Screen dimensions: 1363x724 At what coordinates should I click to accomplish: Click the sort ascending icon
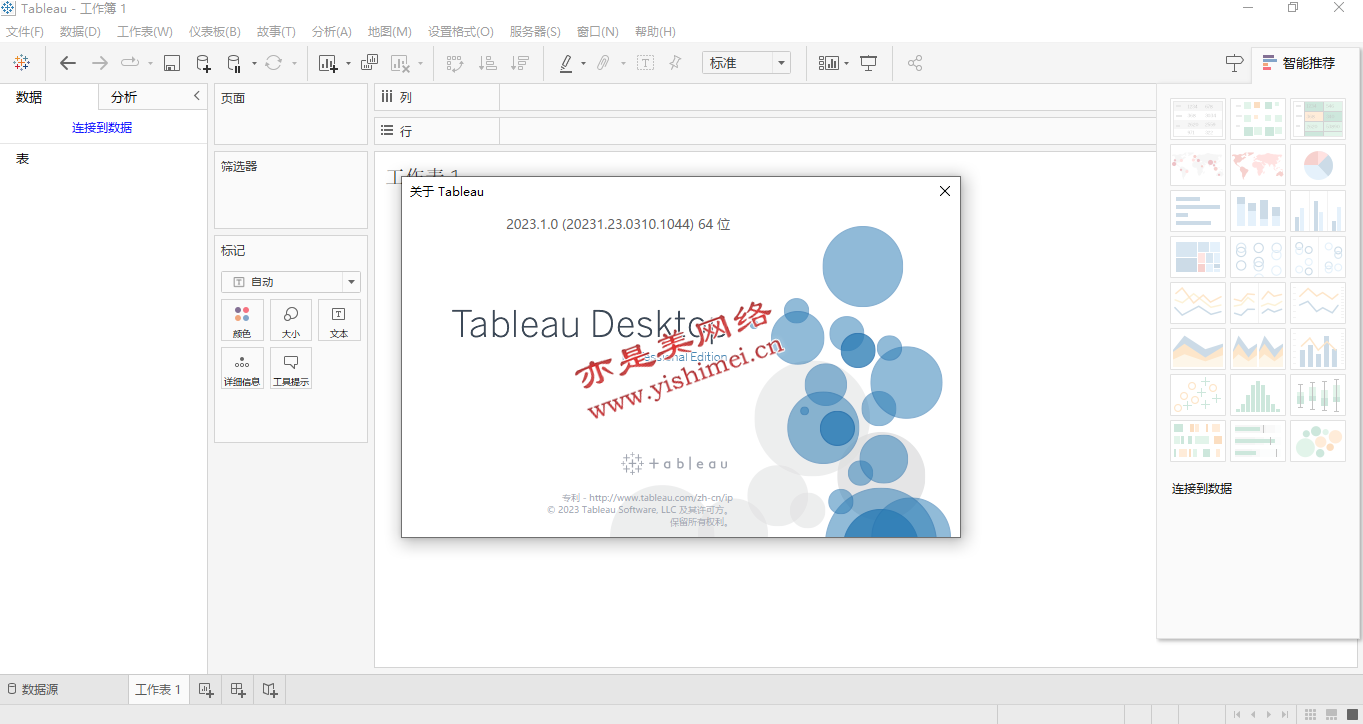487,63
